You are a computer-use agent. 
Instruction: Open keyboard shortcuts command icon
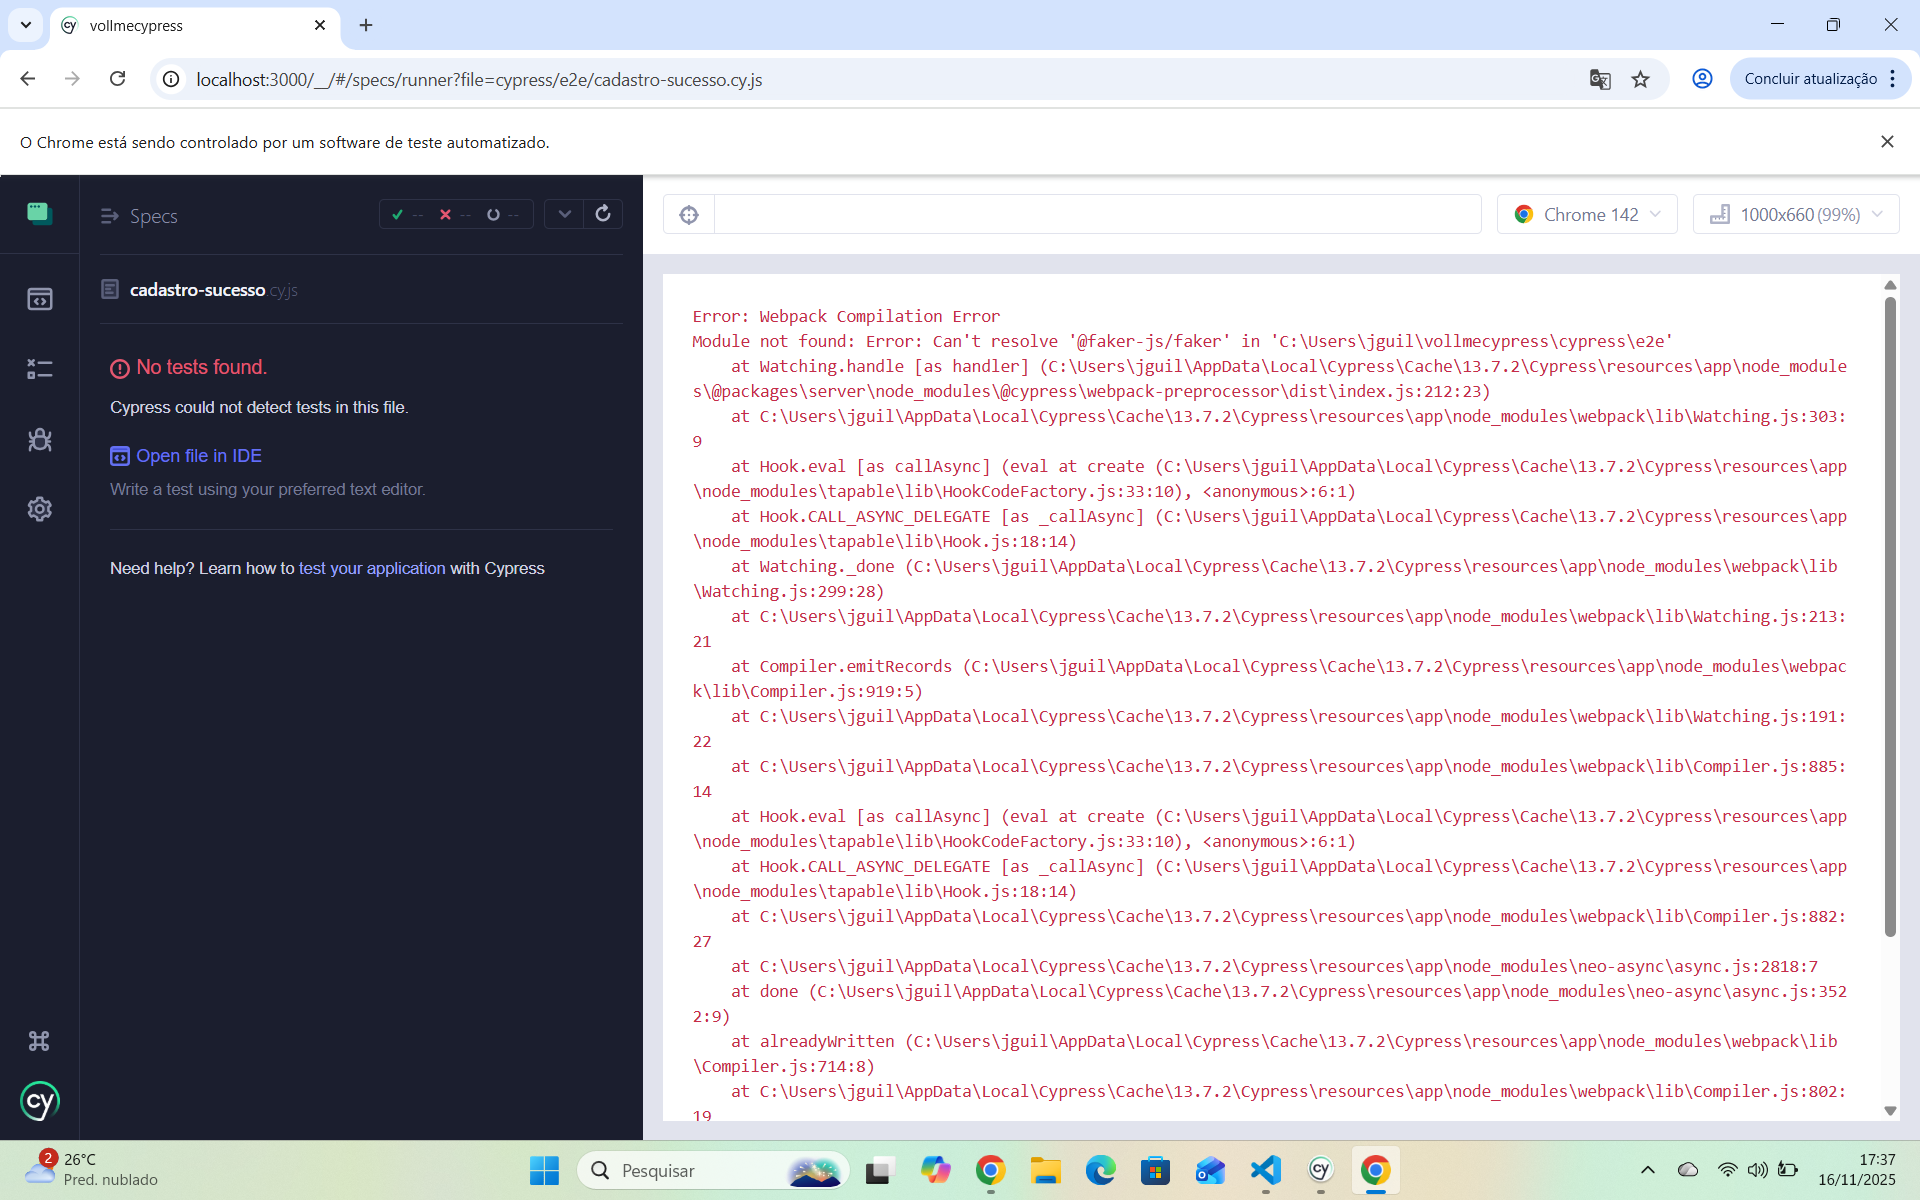tap(39, 1041)
